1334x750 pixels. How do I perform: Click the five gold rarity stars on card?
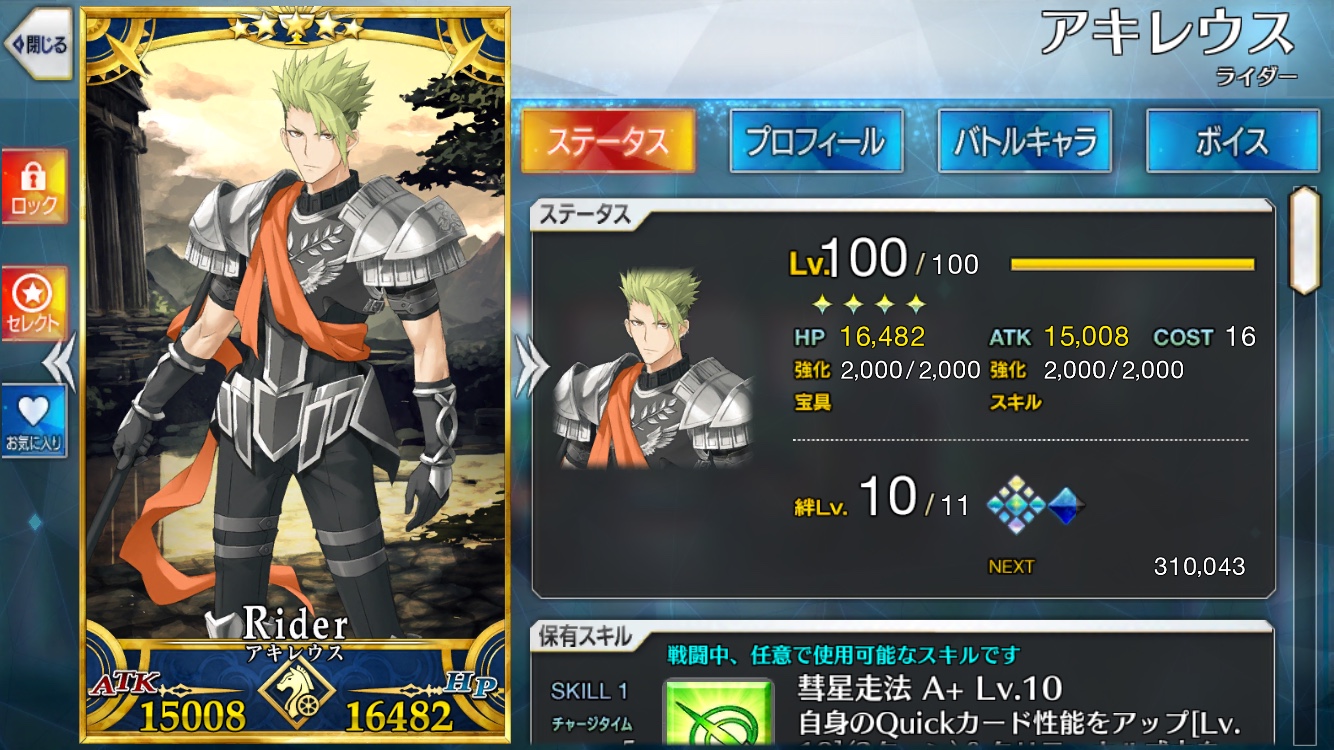click(296, 25)
